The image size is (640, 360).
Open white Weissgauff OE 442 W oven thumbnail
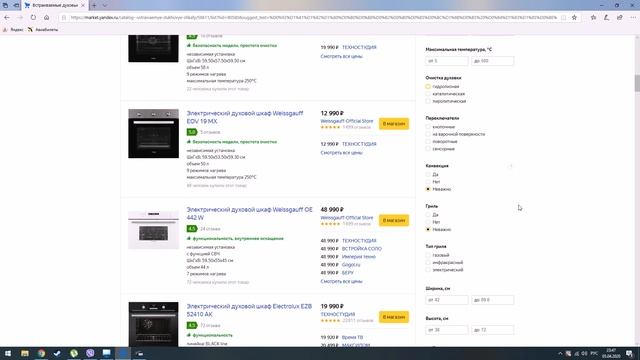click(153, 230)
